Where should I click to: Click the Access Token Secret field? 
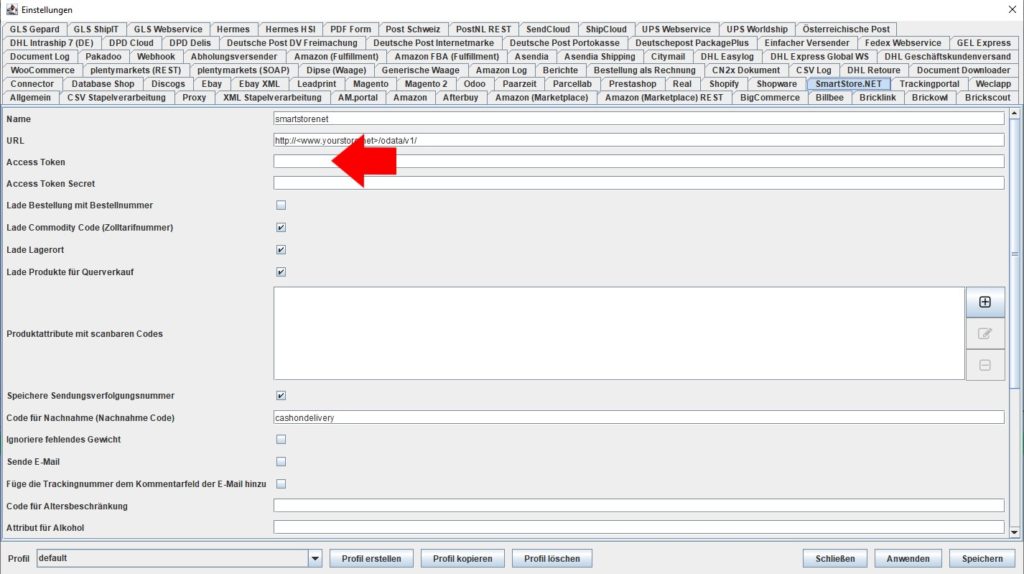tap(639, 183)
